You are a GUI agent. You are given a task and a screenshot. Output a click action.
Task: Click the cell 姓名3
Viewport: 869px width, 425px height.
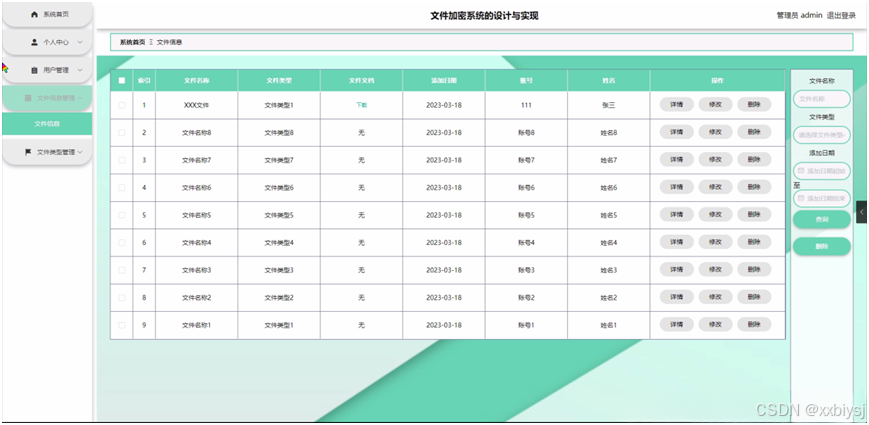(609, 270)
